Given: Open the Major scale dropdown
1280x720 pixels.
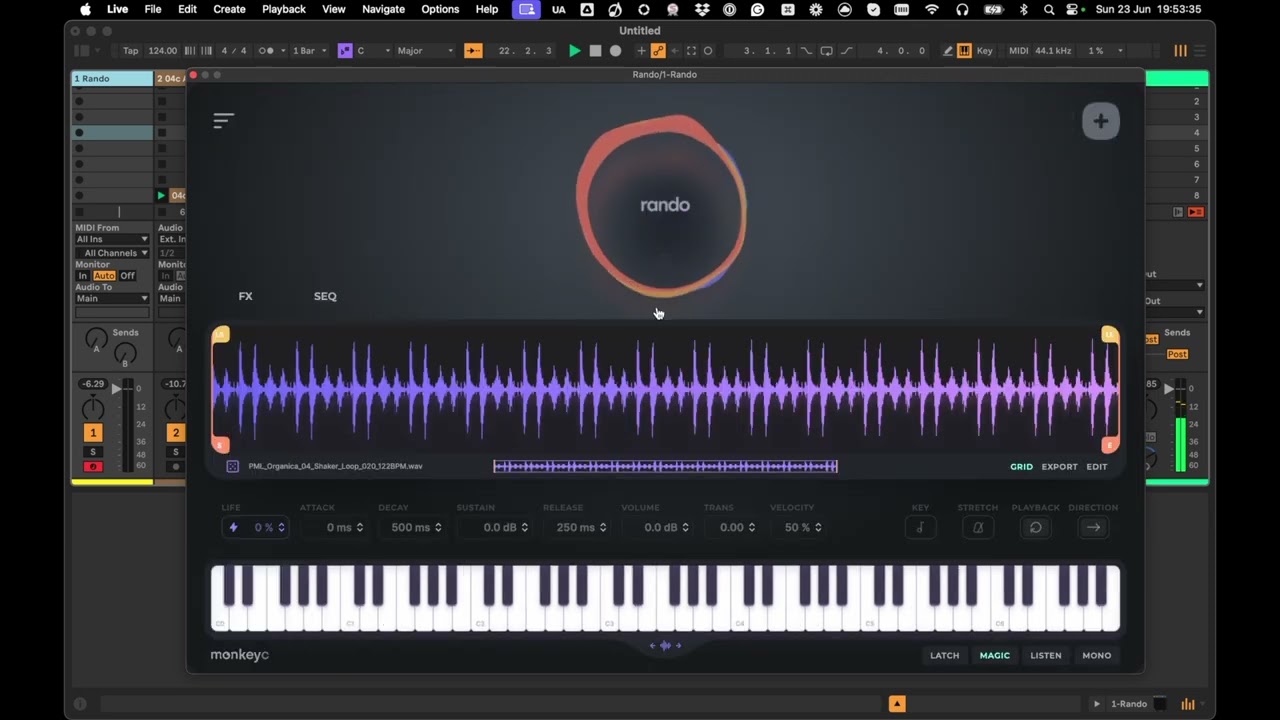Looking at the screenshot, I should pos(425,51).
